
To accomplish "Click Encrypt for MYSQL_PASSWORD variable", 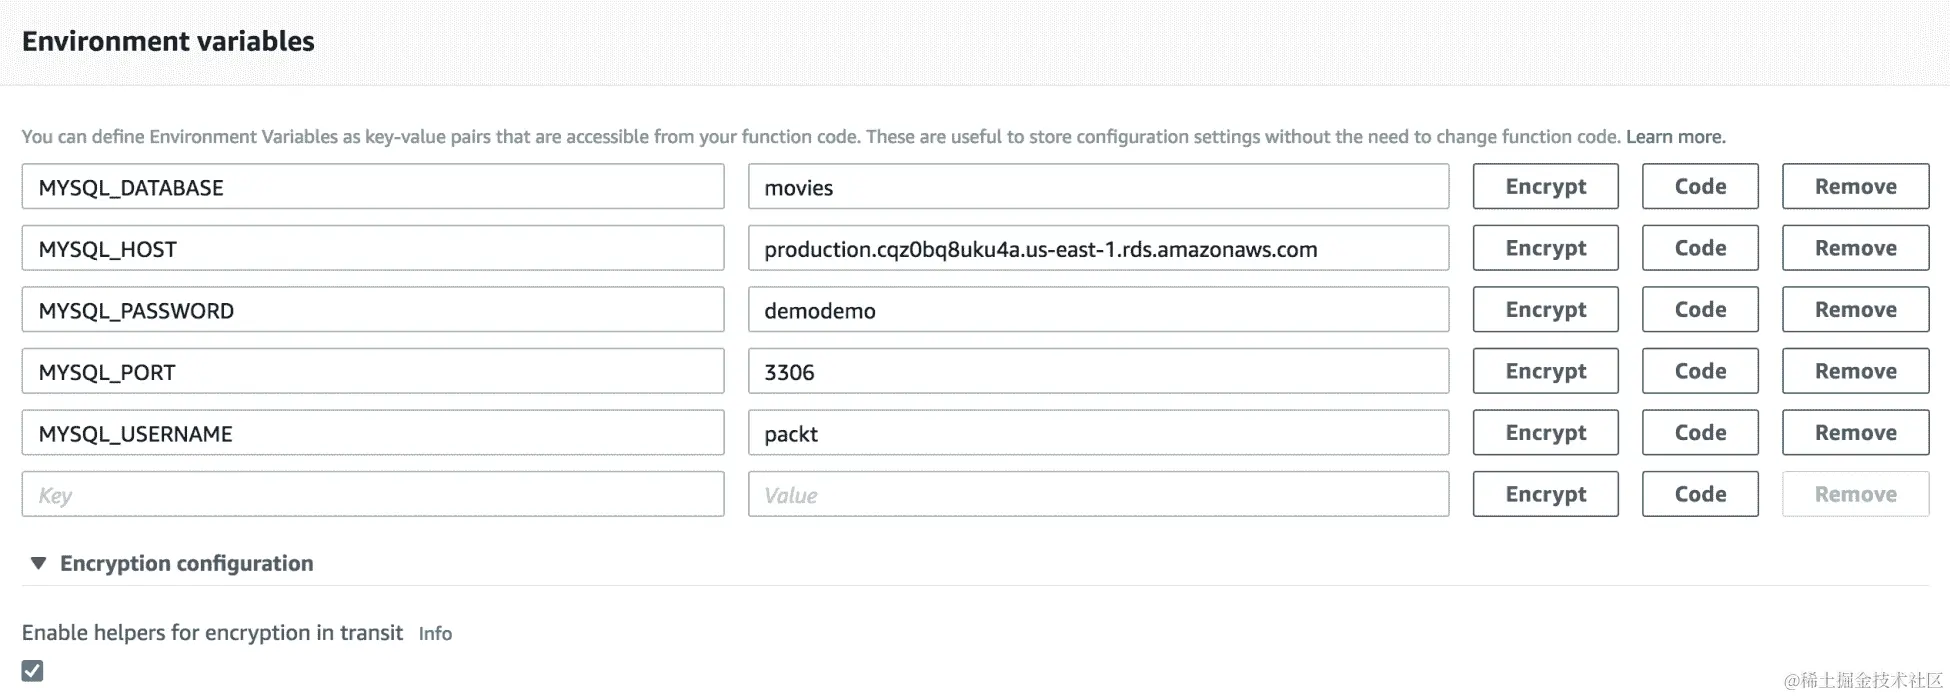I will [x=1545, y=310].
